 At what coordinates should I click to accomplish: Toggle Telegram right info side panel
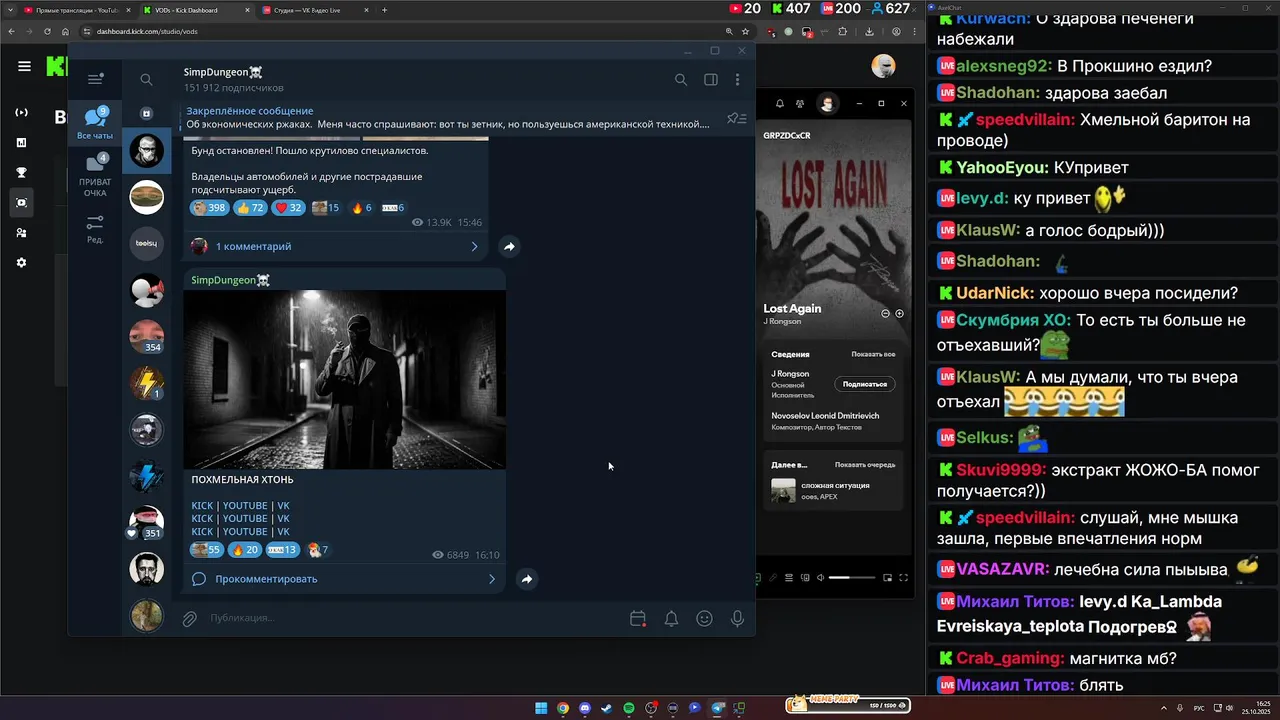710,80
